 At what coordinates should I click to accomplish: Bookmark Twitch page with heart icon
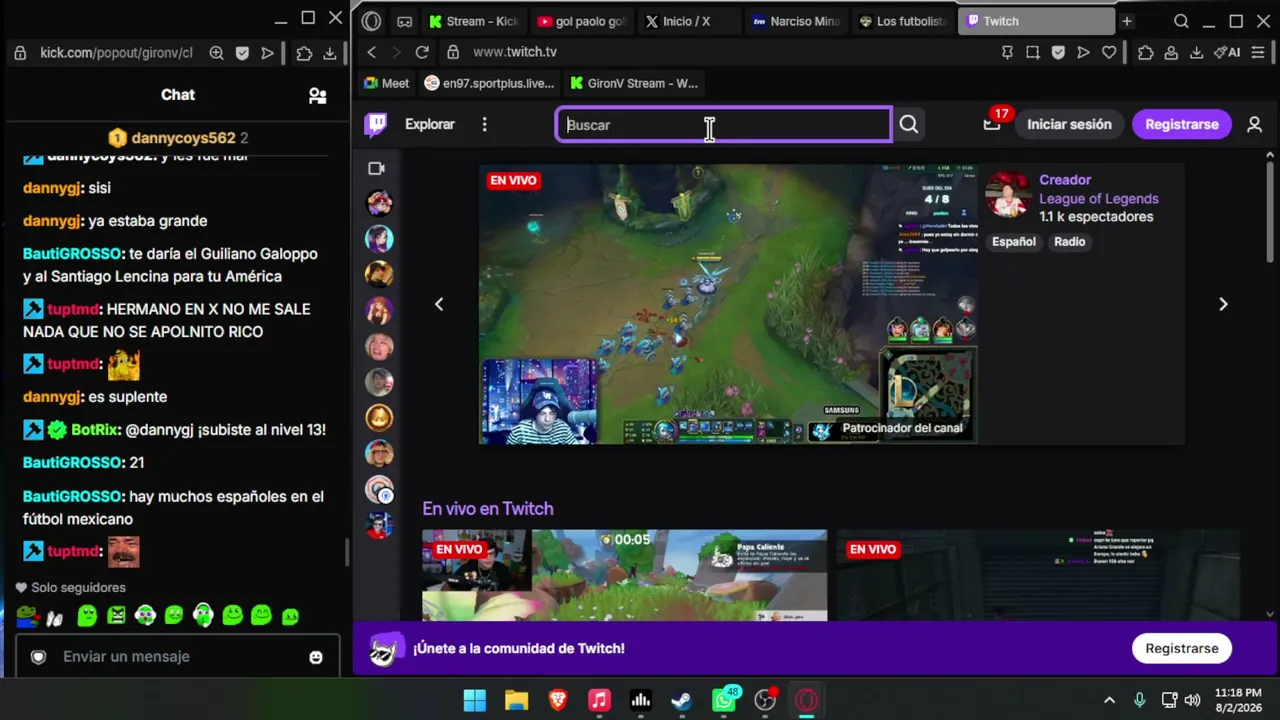[x=1108, y=52]
